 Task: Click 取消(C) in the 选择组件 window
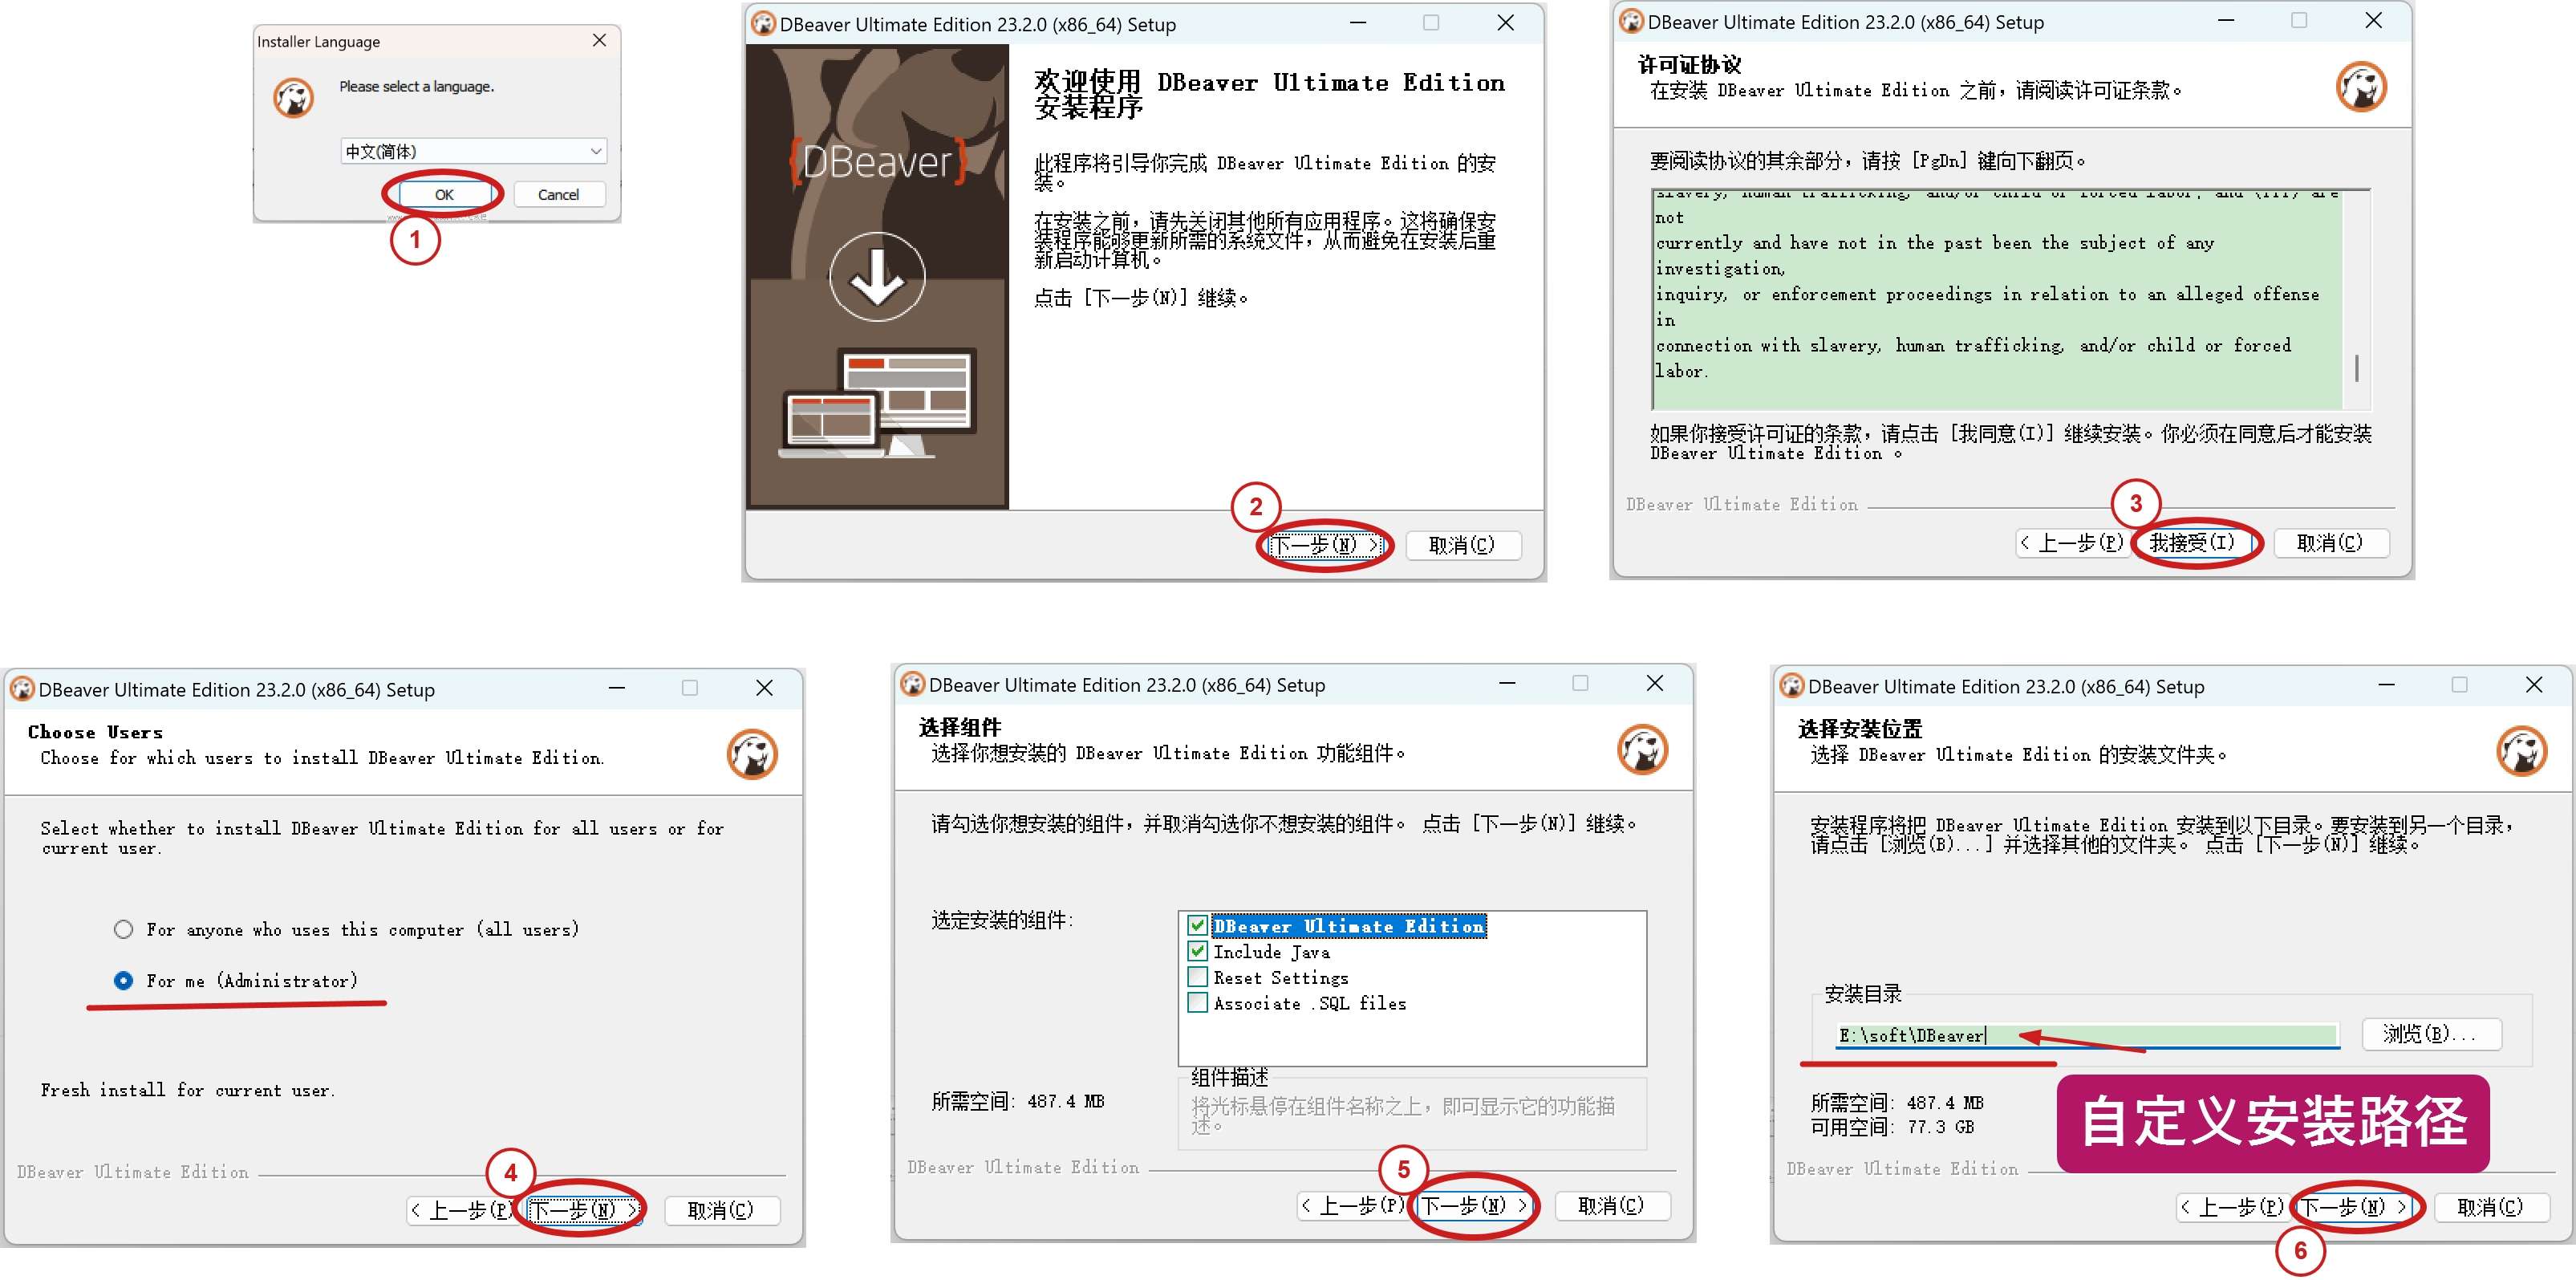(1611, 1206)
